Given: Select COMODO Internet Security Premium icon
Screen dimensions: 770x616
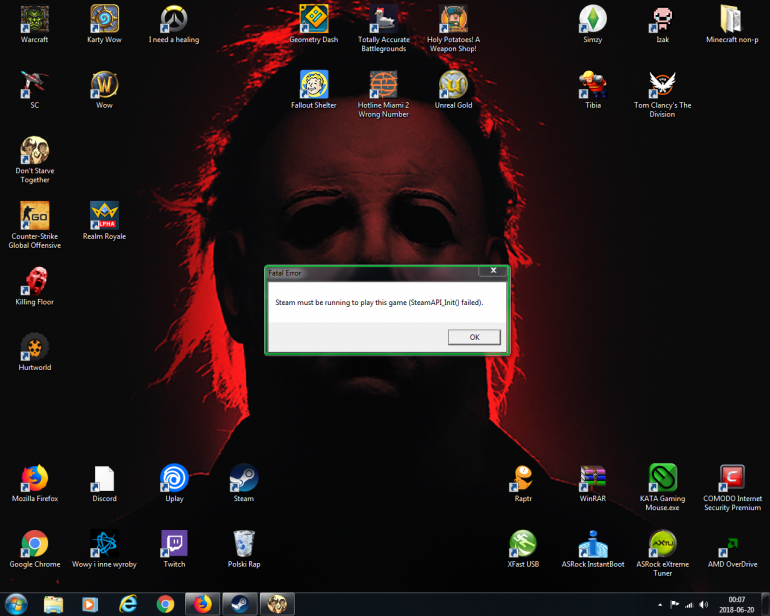Looking at the screenshot, I should point(732,487).
